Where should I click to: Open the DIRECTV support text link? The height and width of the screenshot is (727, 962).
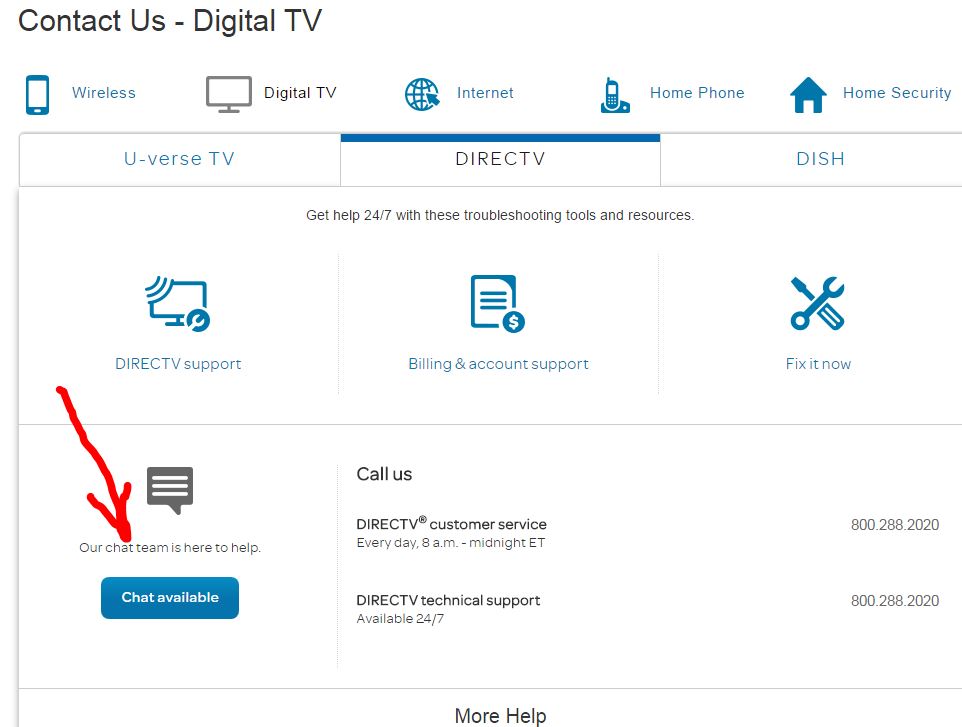(x=178, y=364)
